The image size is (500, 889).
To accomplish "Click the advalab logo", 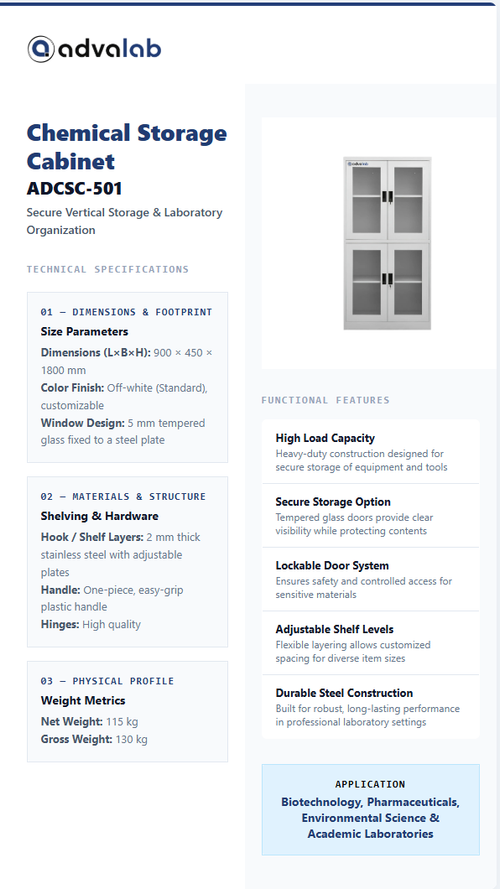I will coord(94,49).
